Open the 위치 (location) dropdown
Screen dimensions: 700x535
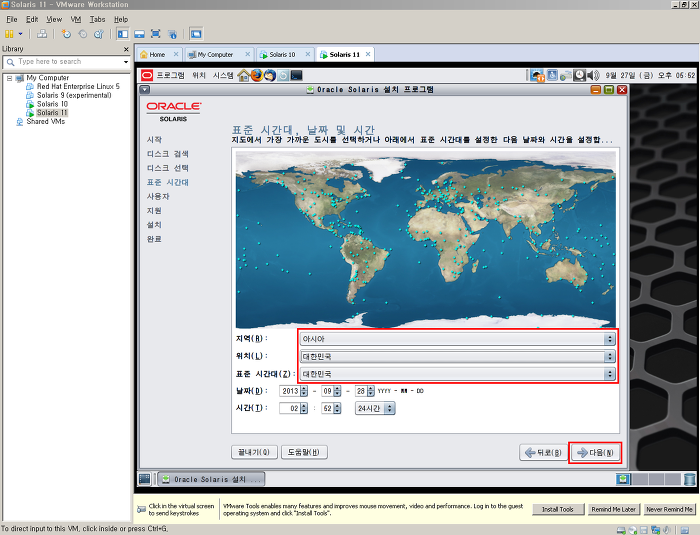click(458, 356)
